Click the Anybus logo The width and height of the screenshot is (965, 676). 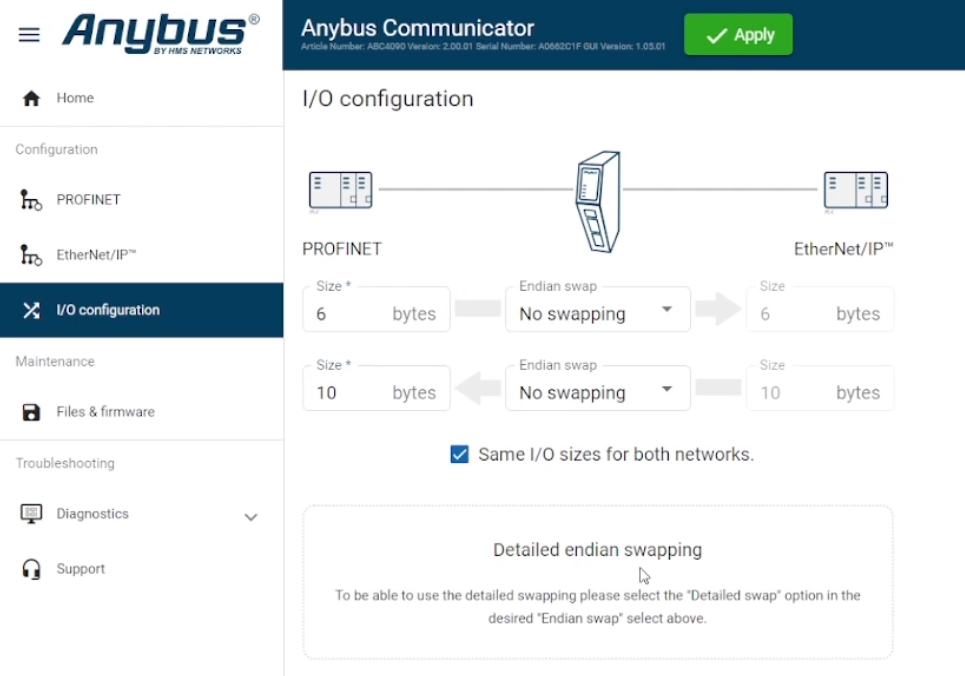click(x=161, y=34)
